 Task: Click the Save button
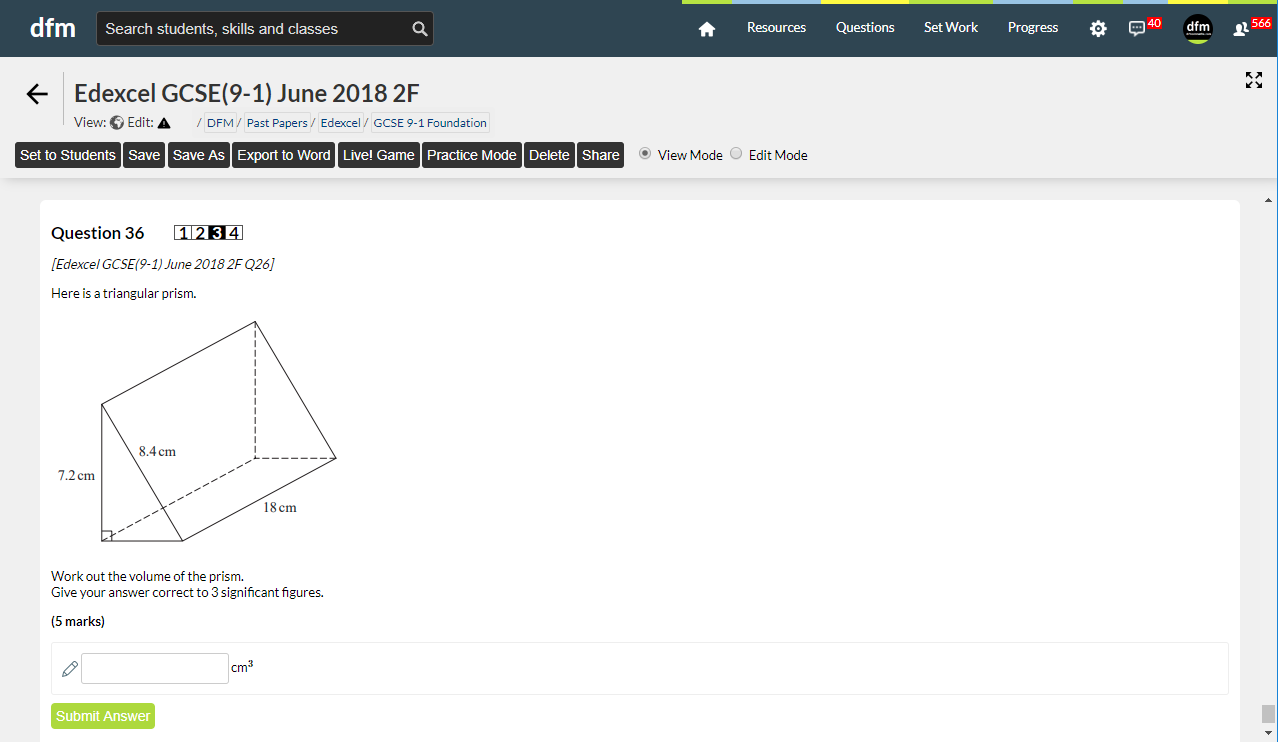click(144, 155)
